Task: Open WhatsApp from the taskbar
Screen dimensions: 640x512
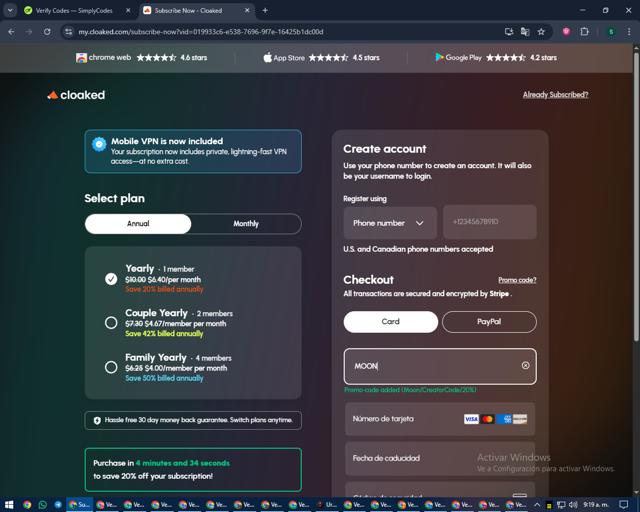Action: pyautogui.click(x=42, y=505)
